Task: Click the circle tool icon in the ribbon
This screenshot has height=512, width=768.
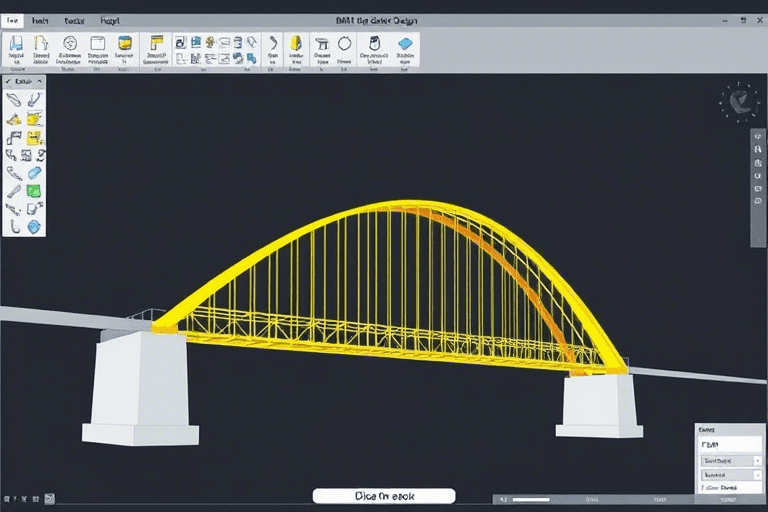Action: click(345, 43)
